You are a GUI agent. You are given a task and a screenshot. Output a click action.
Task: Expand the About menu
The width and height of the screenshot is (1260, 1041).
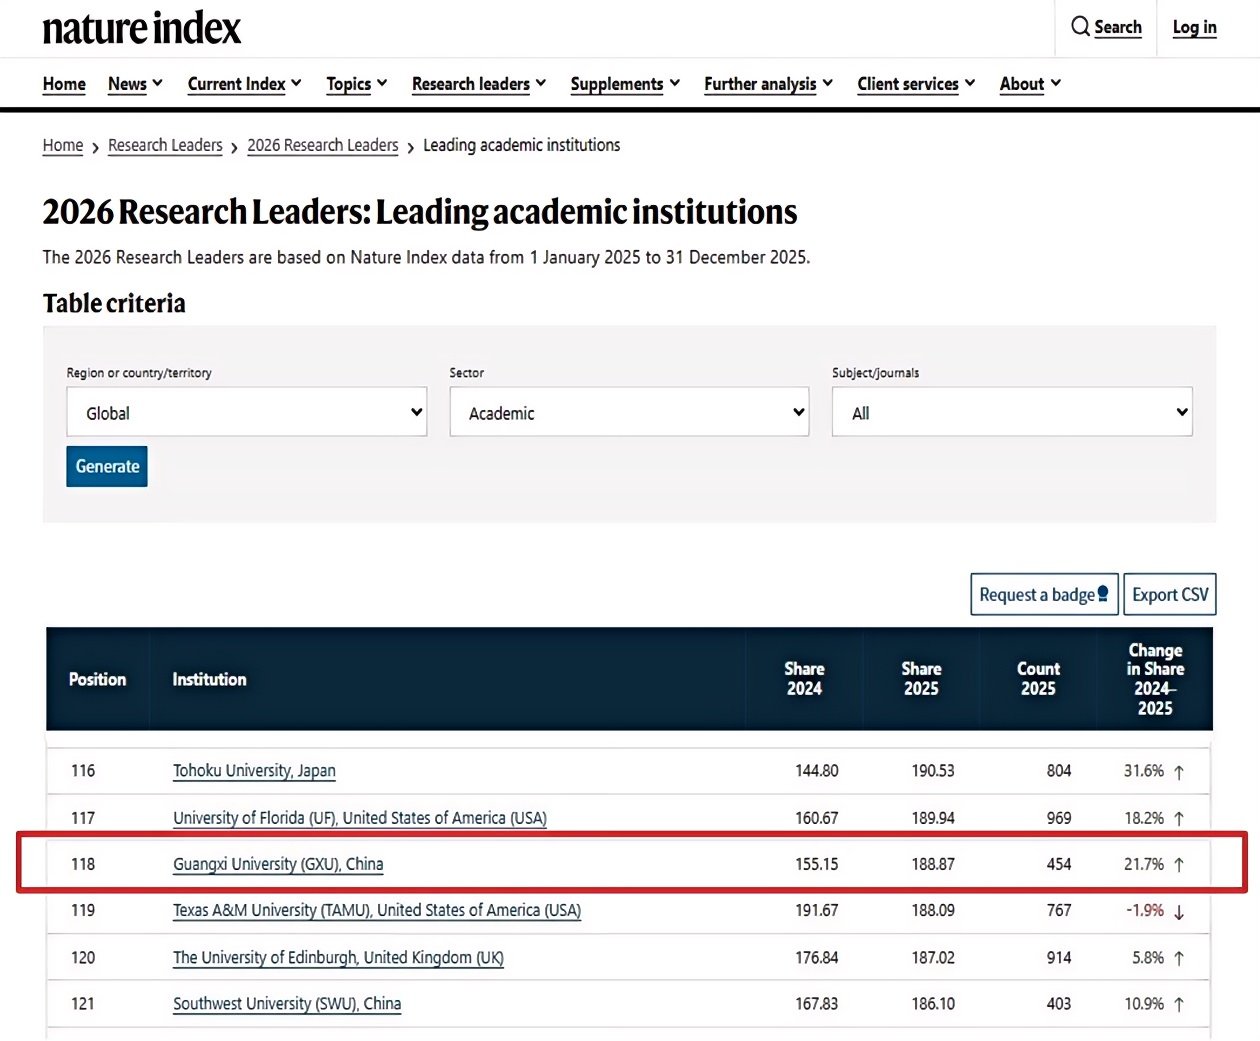click(1030, 84)
